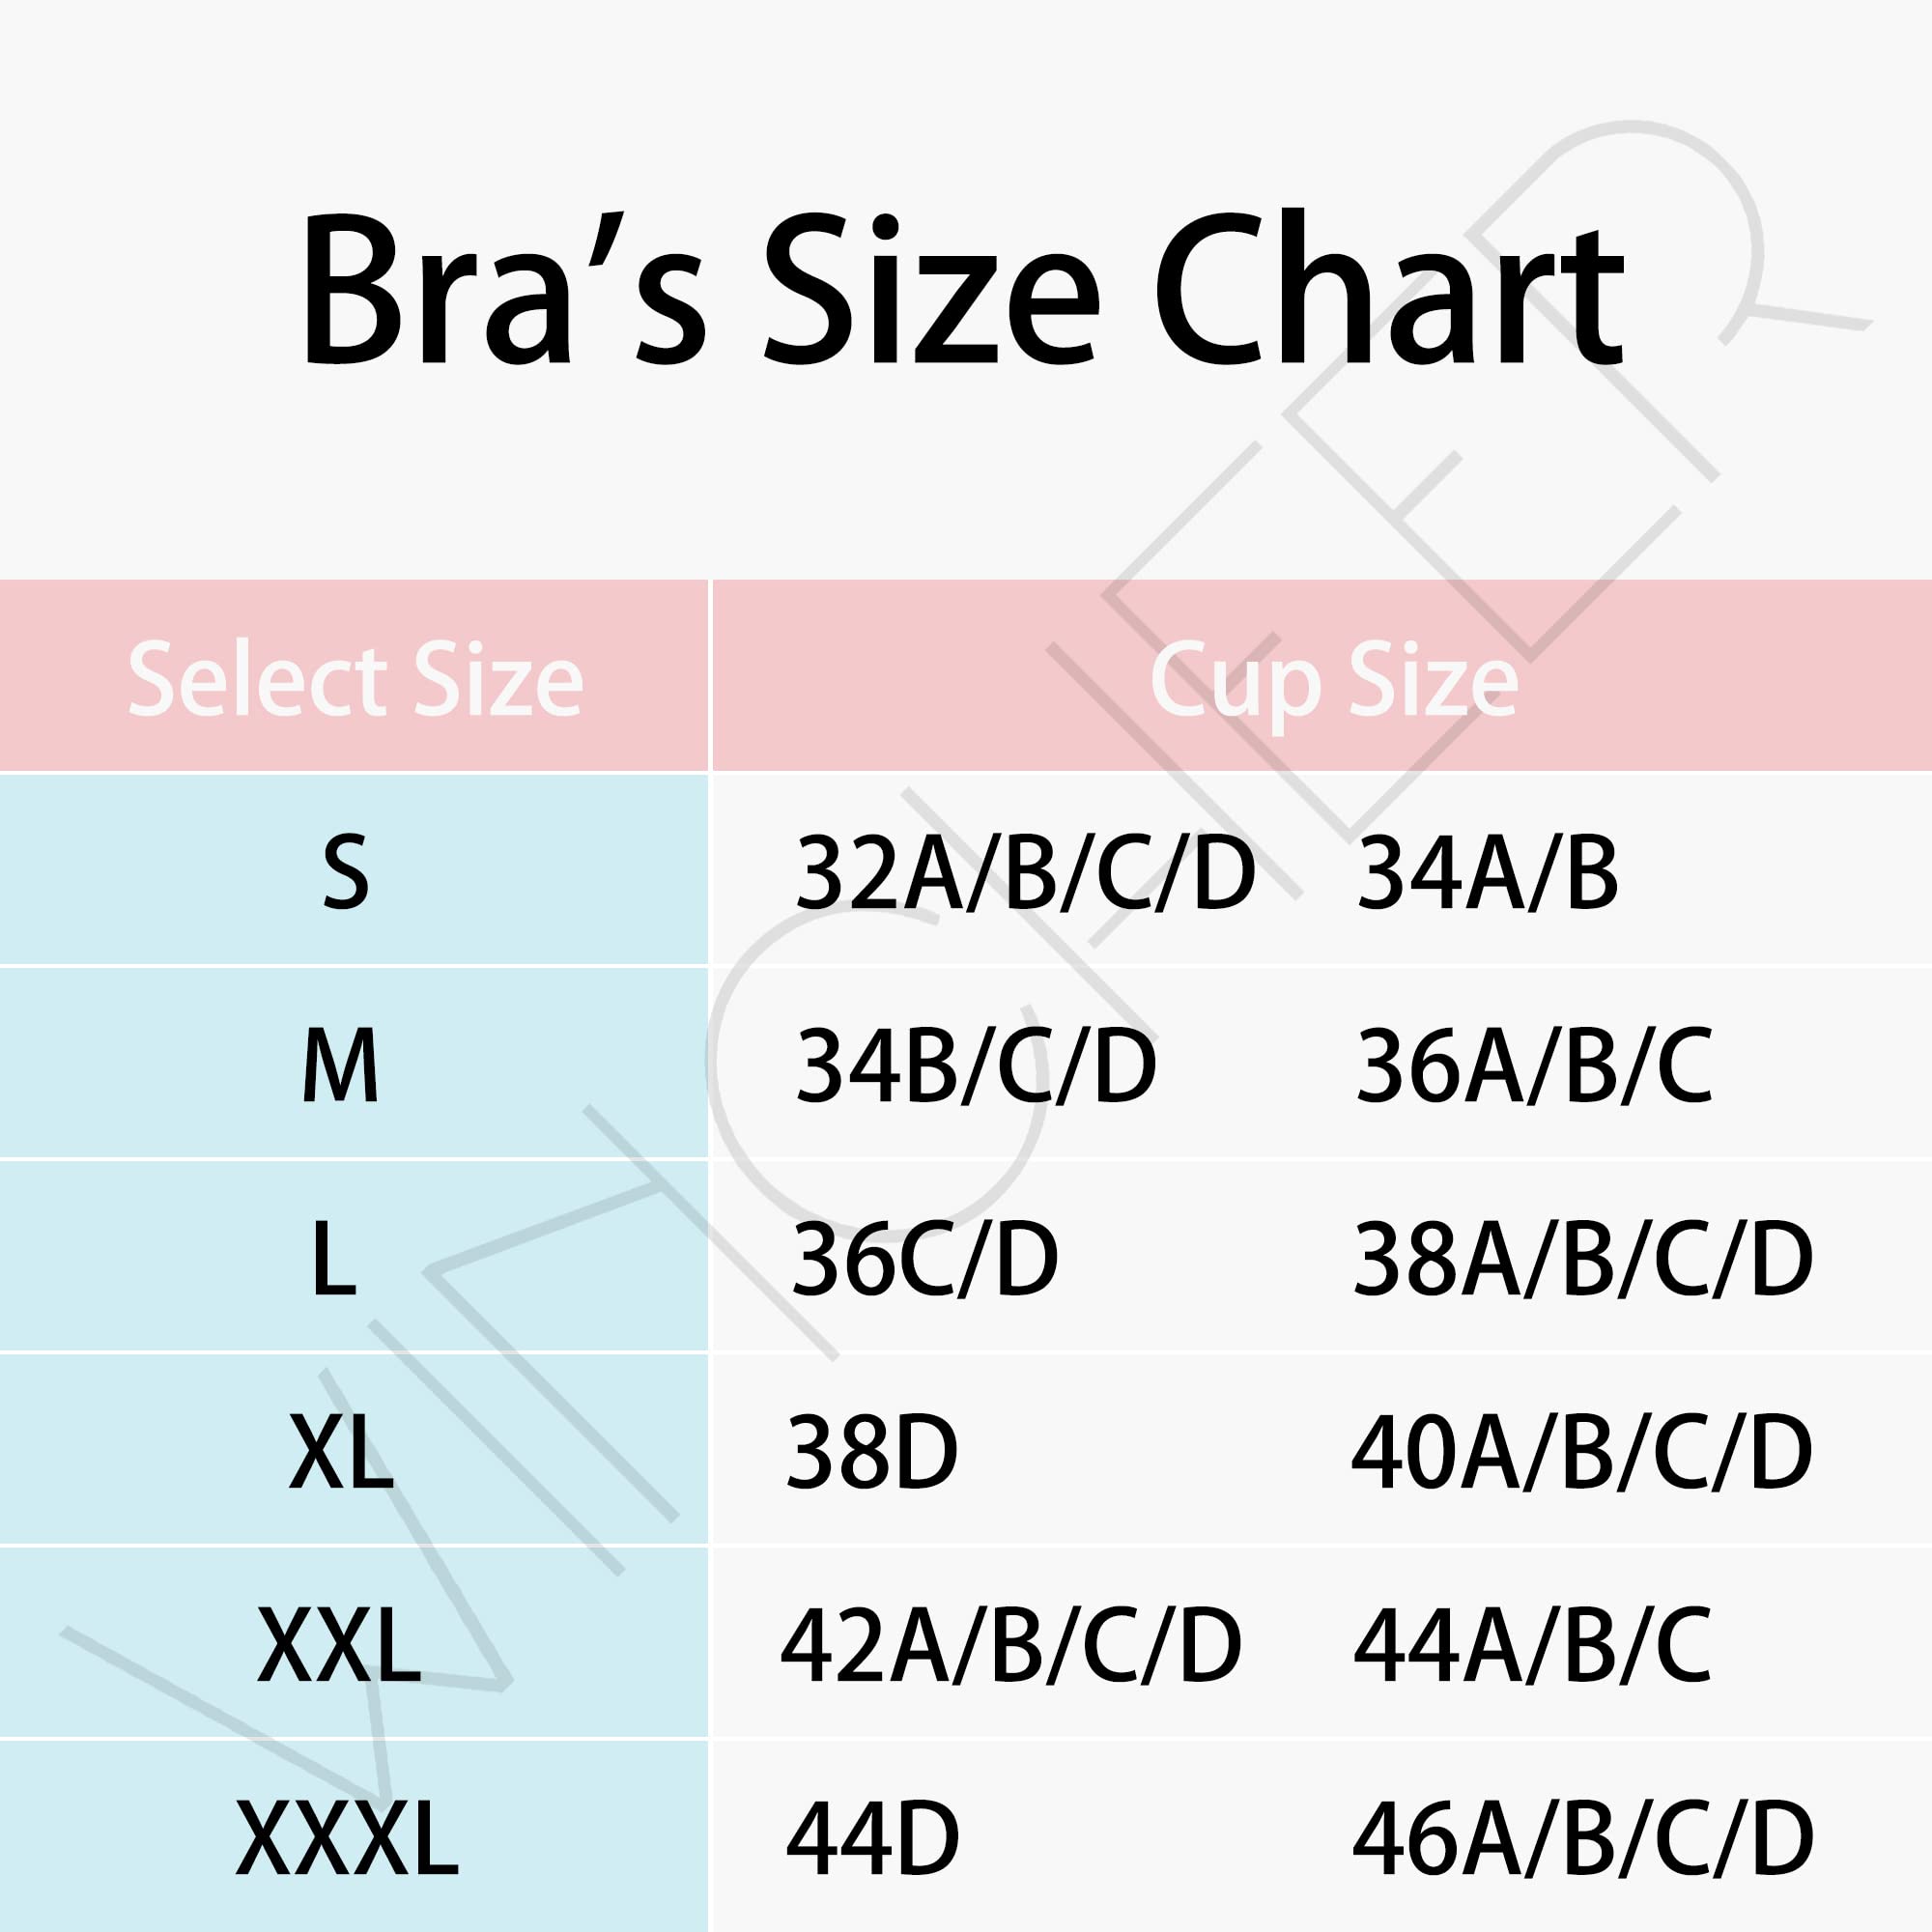This screenshot has width=1932, height=1932.
Task: Click the 38D cup size entry
Action: click(872, 1453)
